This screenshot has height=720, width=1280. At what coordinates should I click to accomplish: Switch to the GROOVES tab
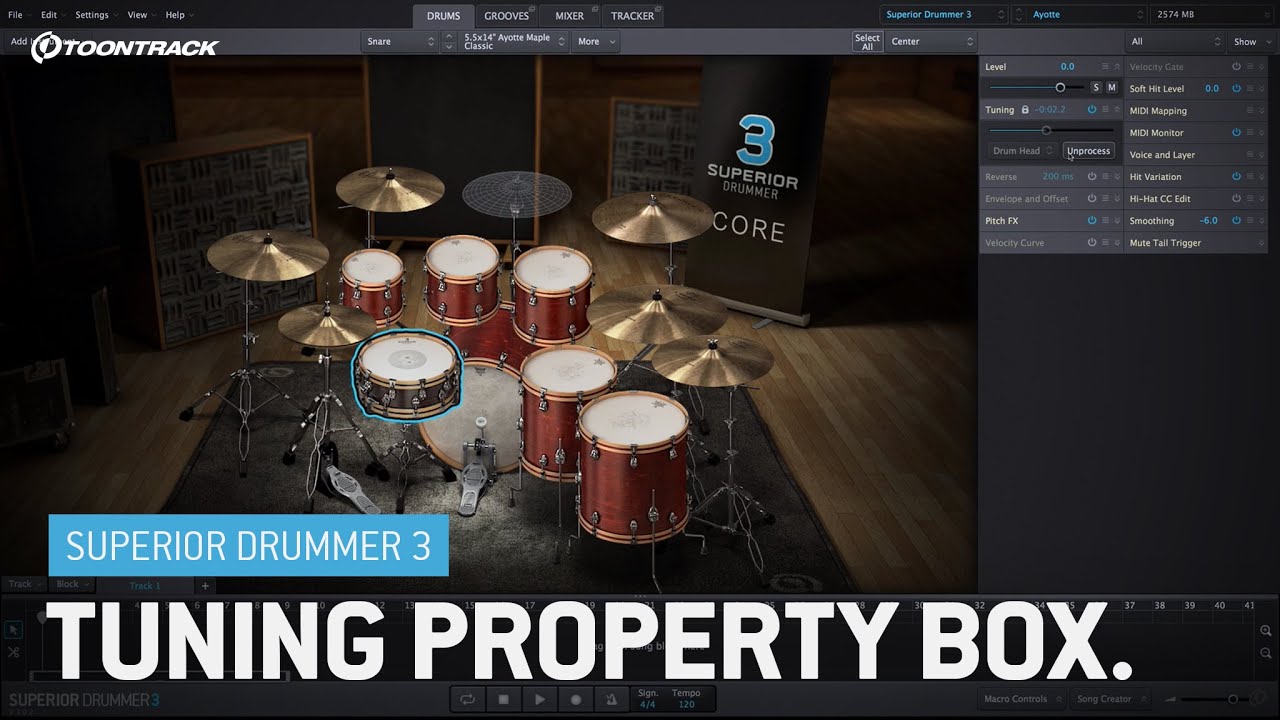(506, 16)
